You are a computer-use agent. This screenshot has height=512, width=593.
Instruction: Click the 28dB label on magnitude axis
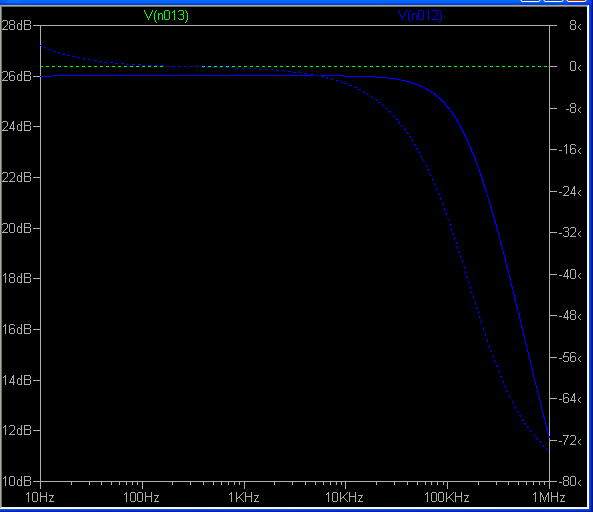tap(16, 25)
